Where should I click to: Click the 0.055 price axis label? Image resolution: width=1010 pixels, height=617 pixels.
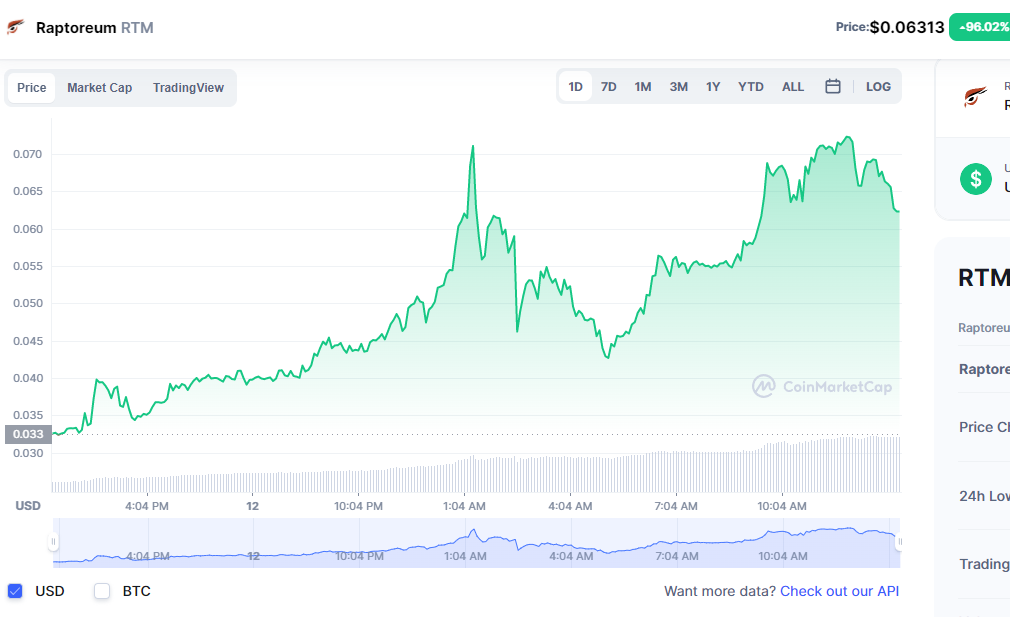[x=28, y=266]
